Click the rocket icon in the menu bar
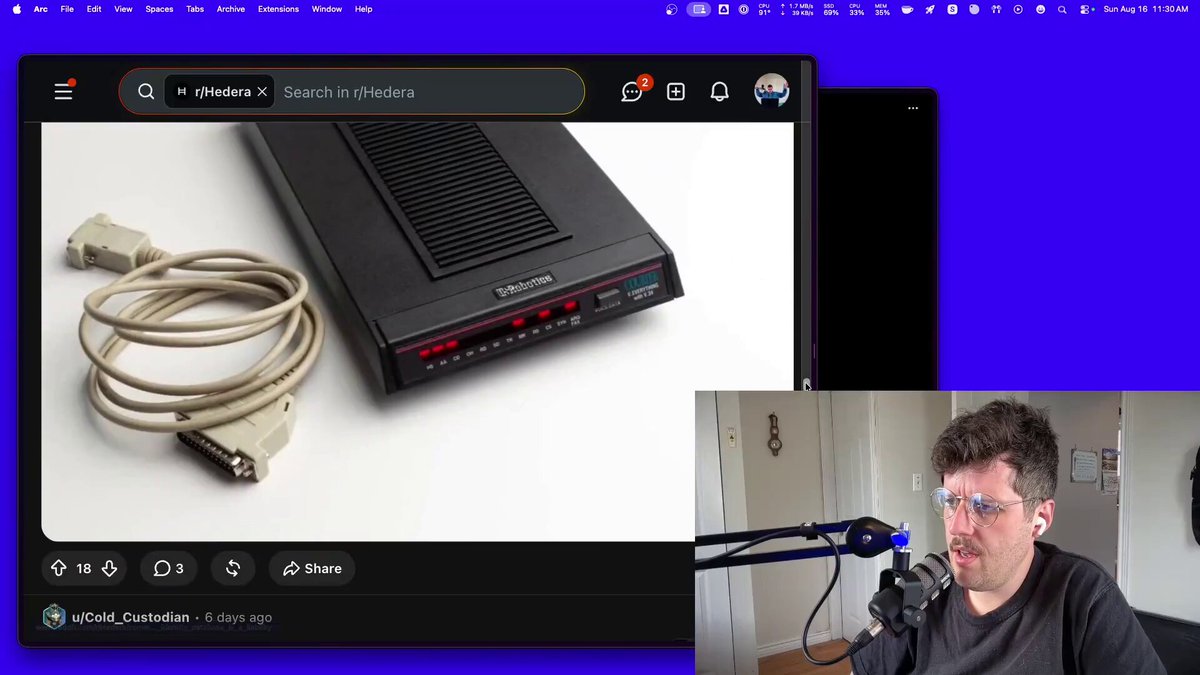The image size is (1200, 675). 930,9
